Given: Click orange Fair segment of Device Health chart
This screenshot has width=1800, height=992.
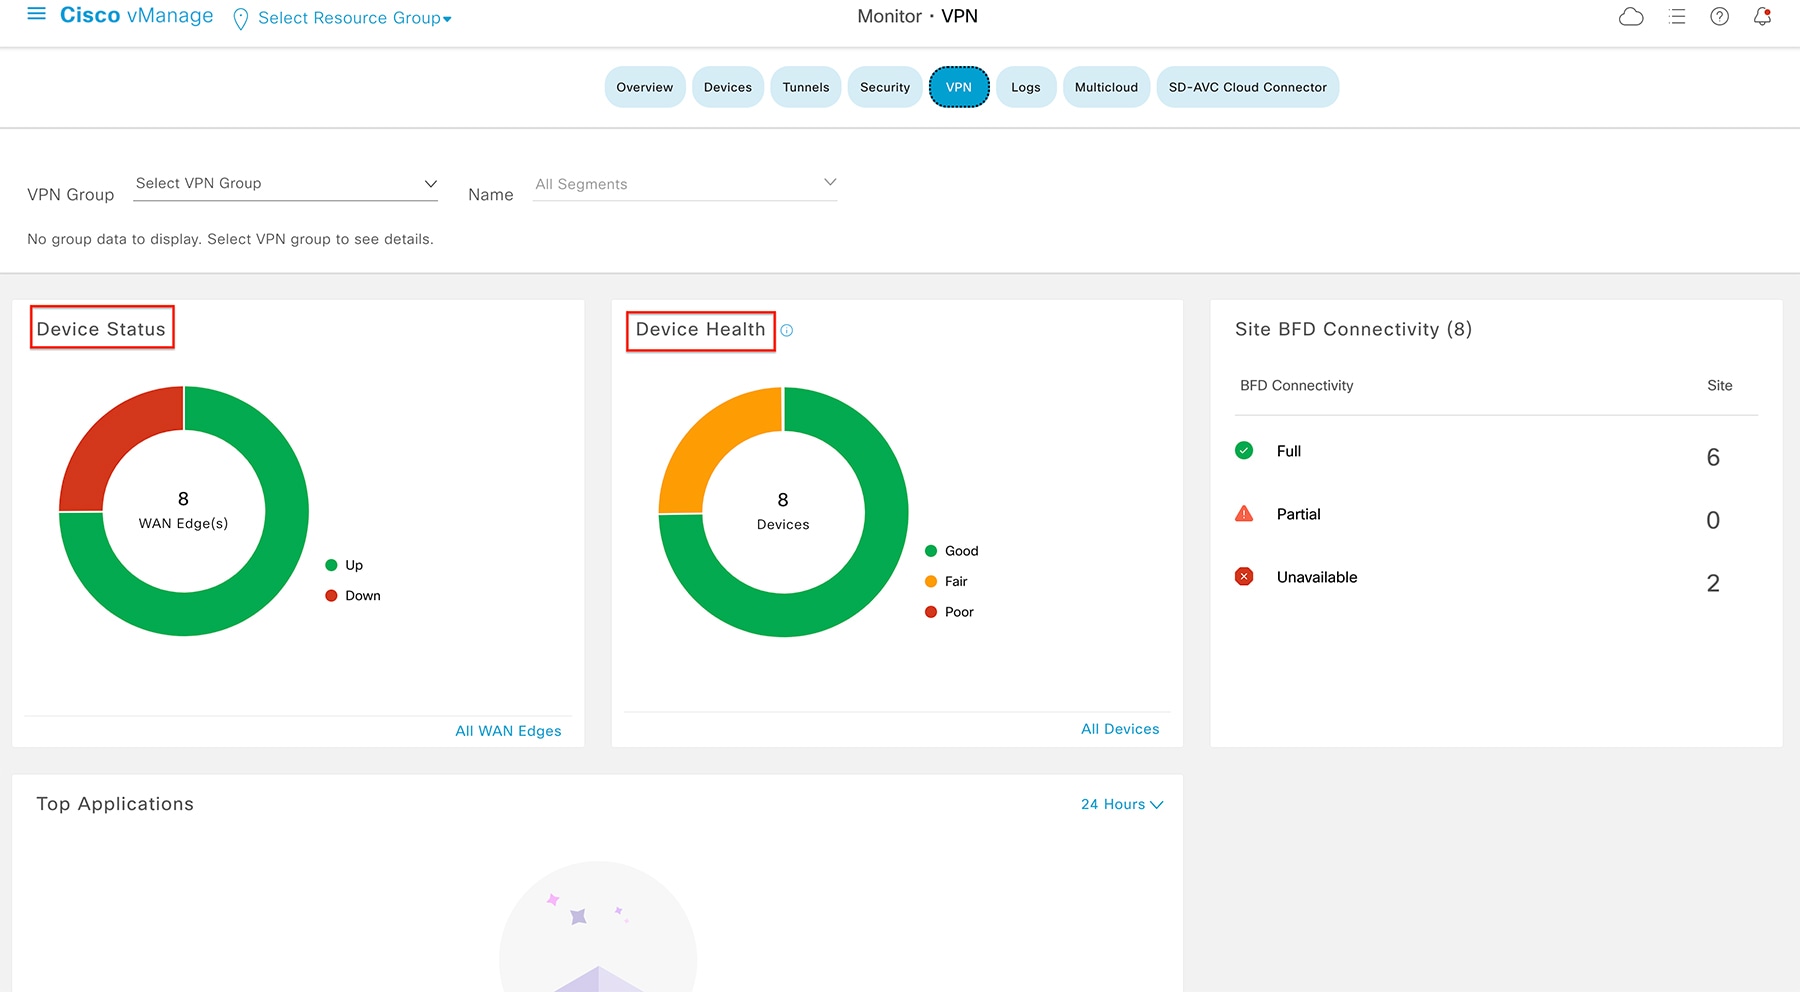Looking at the screenshot, I should [x=710, y=440].
